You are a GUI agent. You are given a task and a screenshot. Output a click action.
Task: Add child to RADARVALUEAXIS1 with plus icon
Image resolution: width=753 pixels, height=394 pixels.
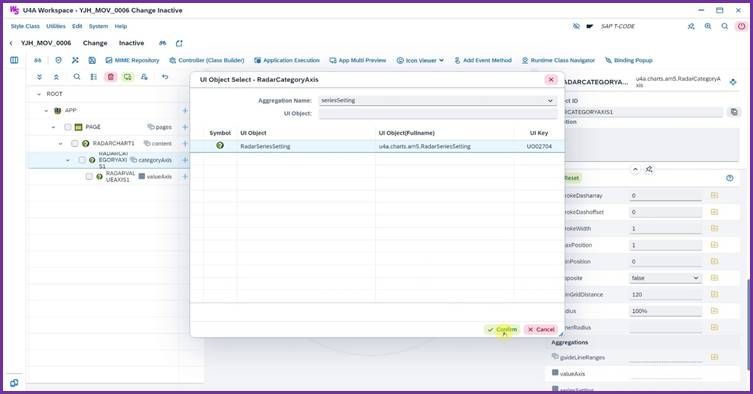[185, 177]
